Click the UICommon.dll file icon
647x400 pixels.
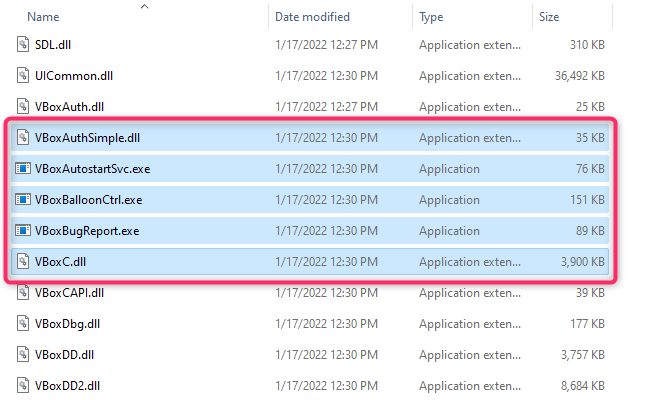pos(24,75)
